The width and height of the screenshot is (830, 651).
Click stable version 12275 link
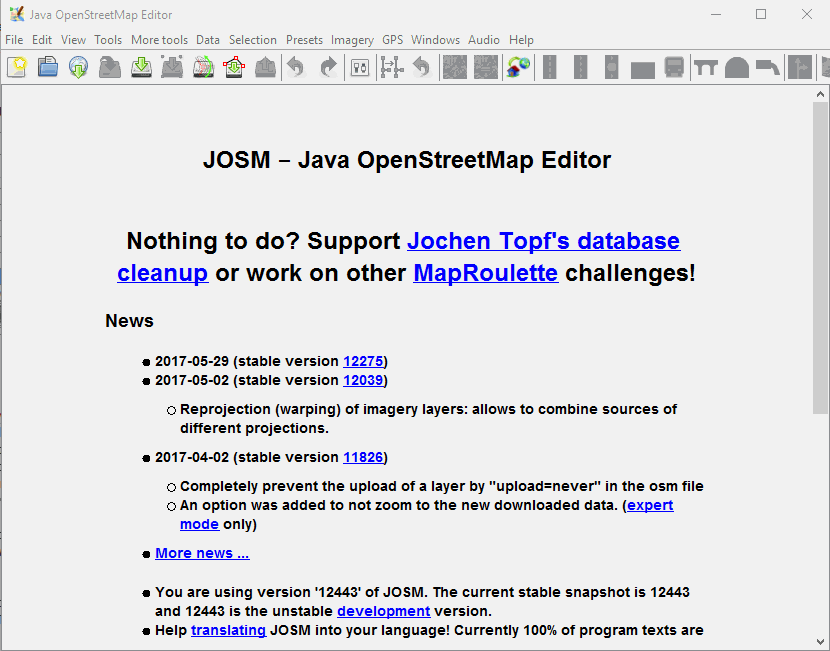[362, 361]
